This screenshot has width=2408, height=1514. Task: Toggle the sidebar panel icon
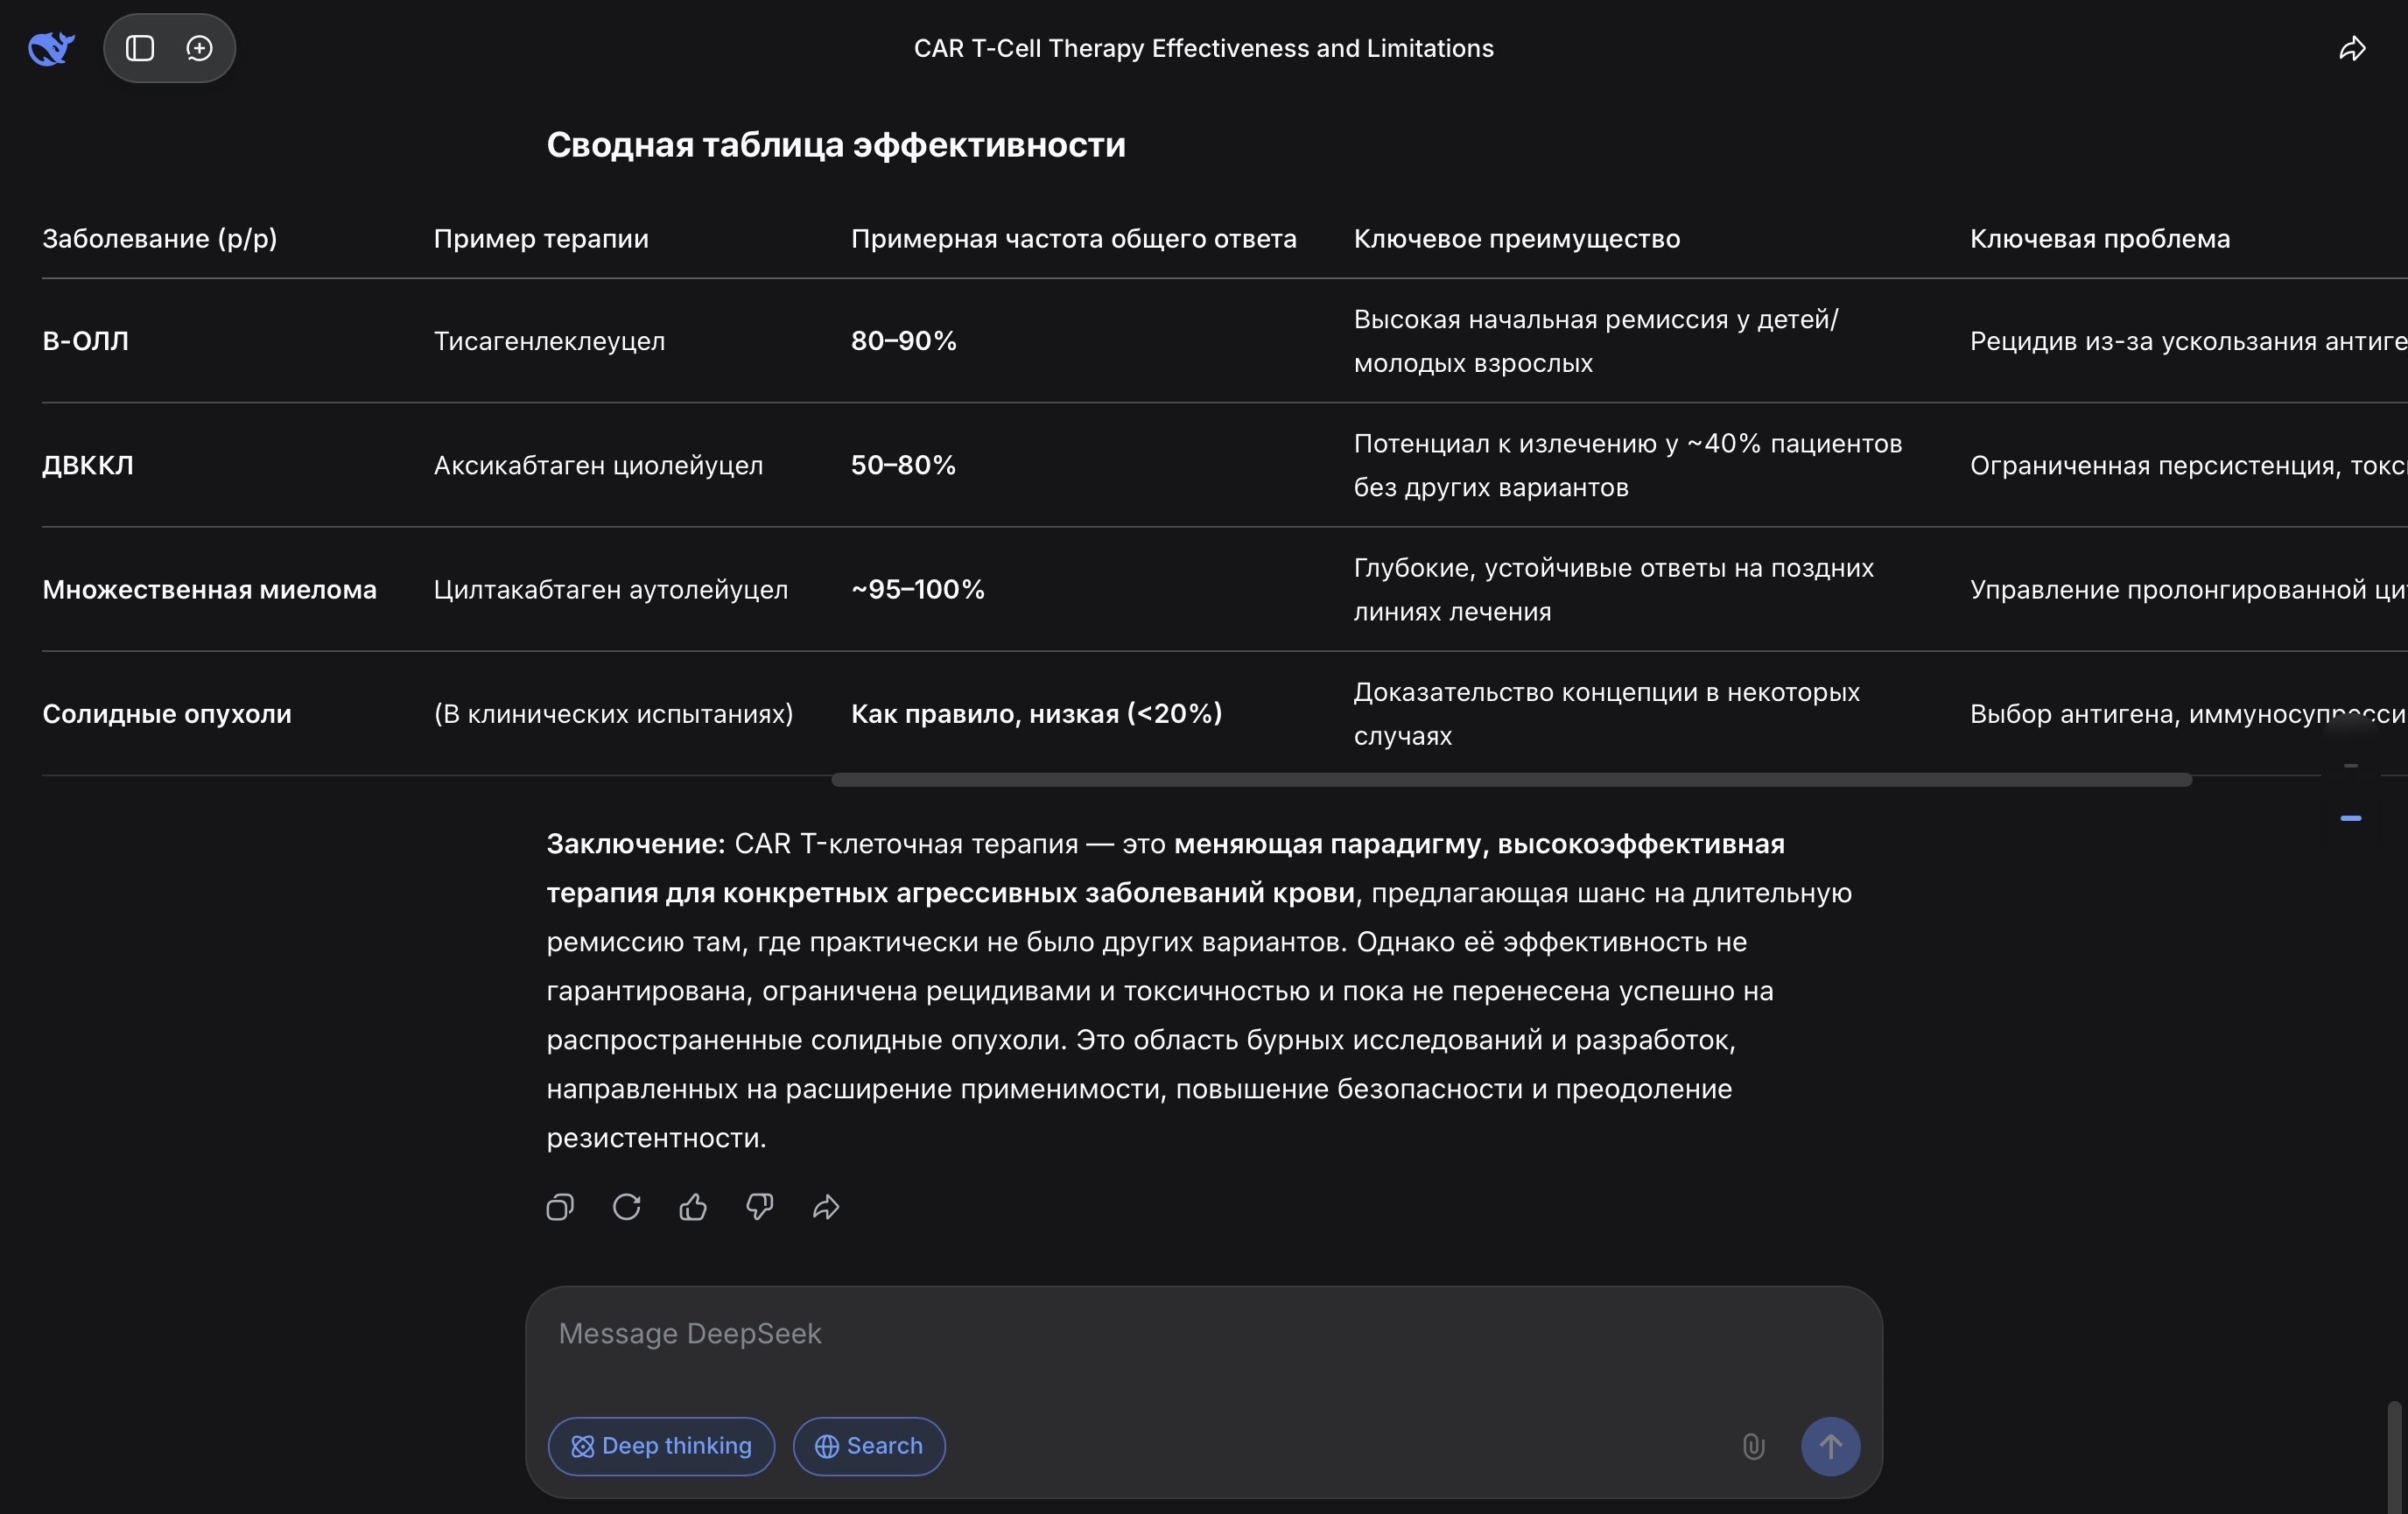pos(140,48)
